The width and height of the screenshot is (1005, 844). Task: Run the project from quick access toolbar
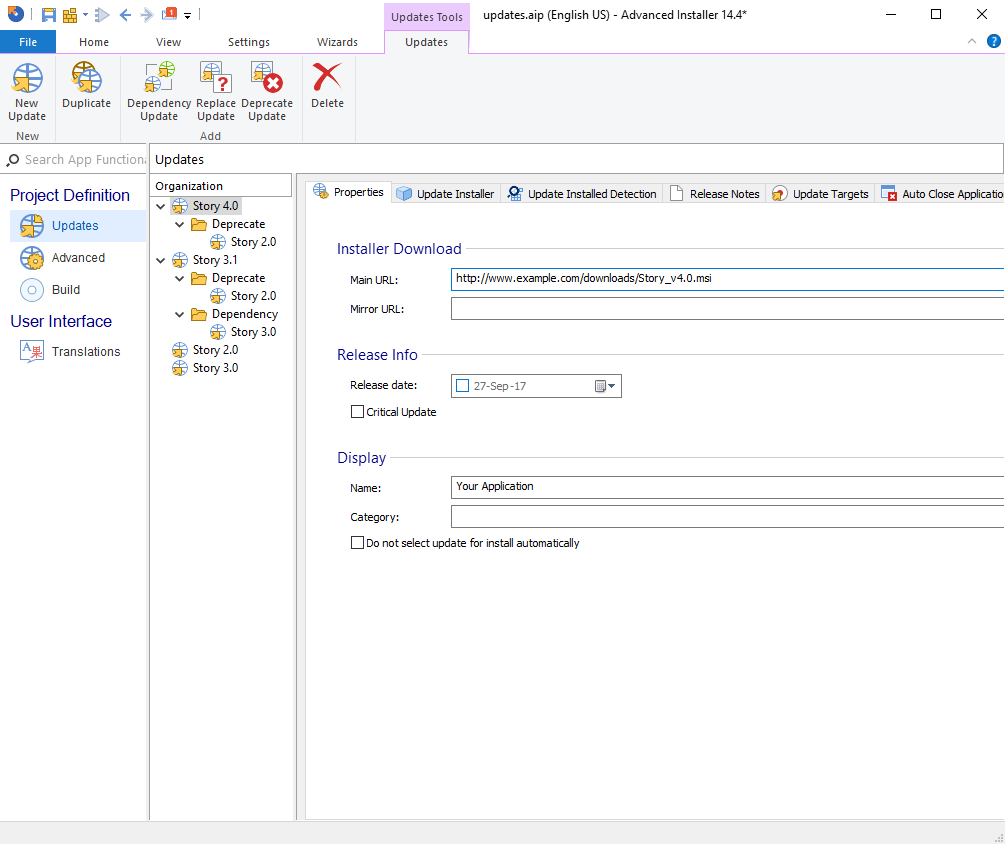(102, 15)
